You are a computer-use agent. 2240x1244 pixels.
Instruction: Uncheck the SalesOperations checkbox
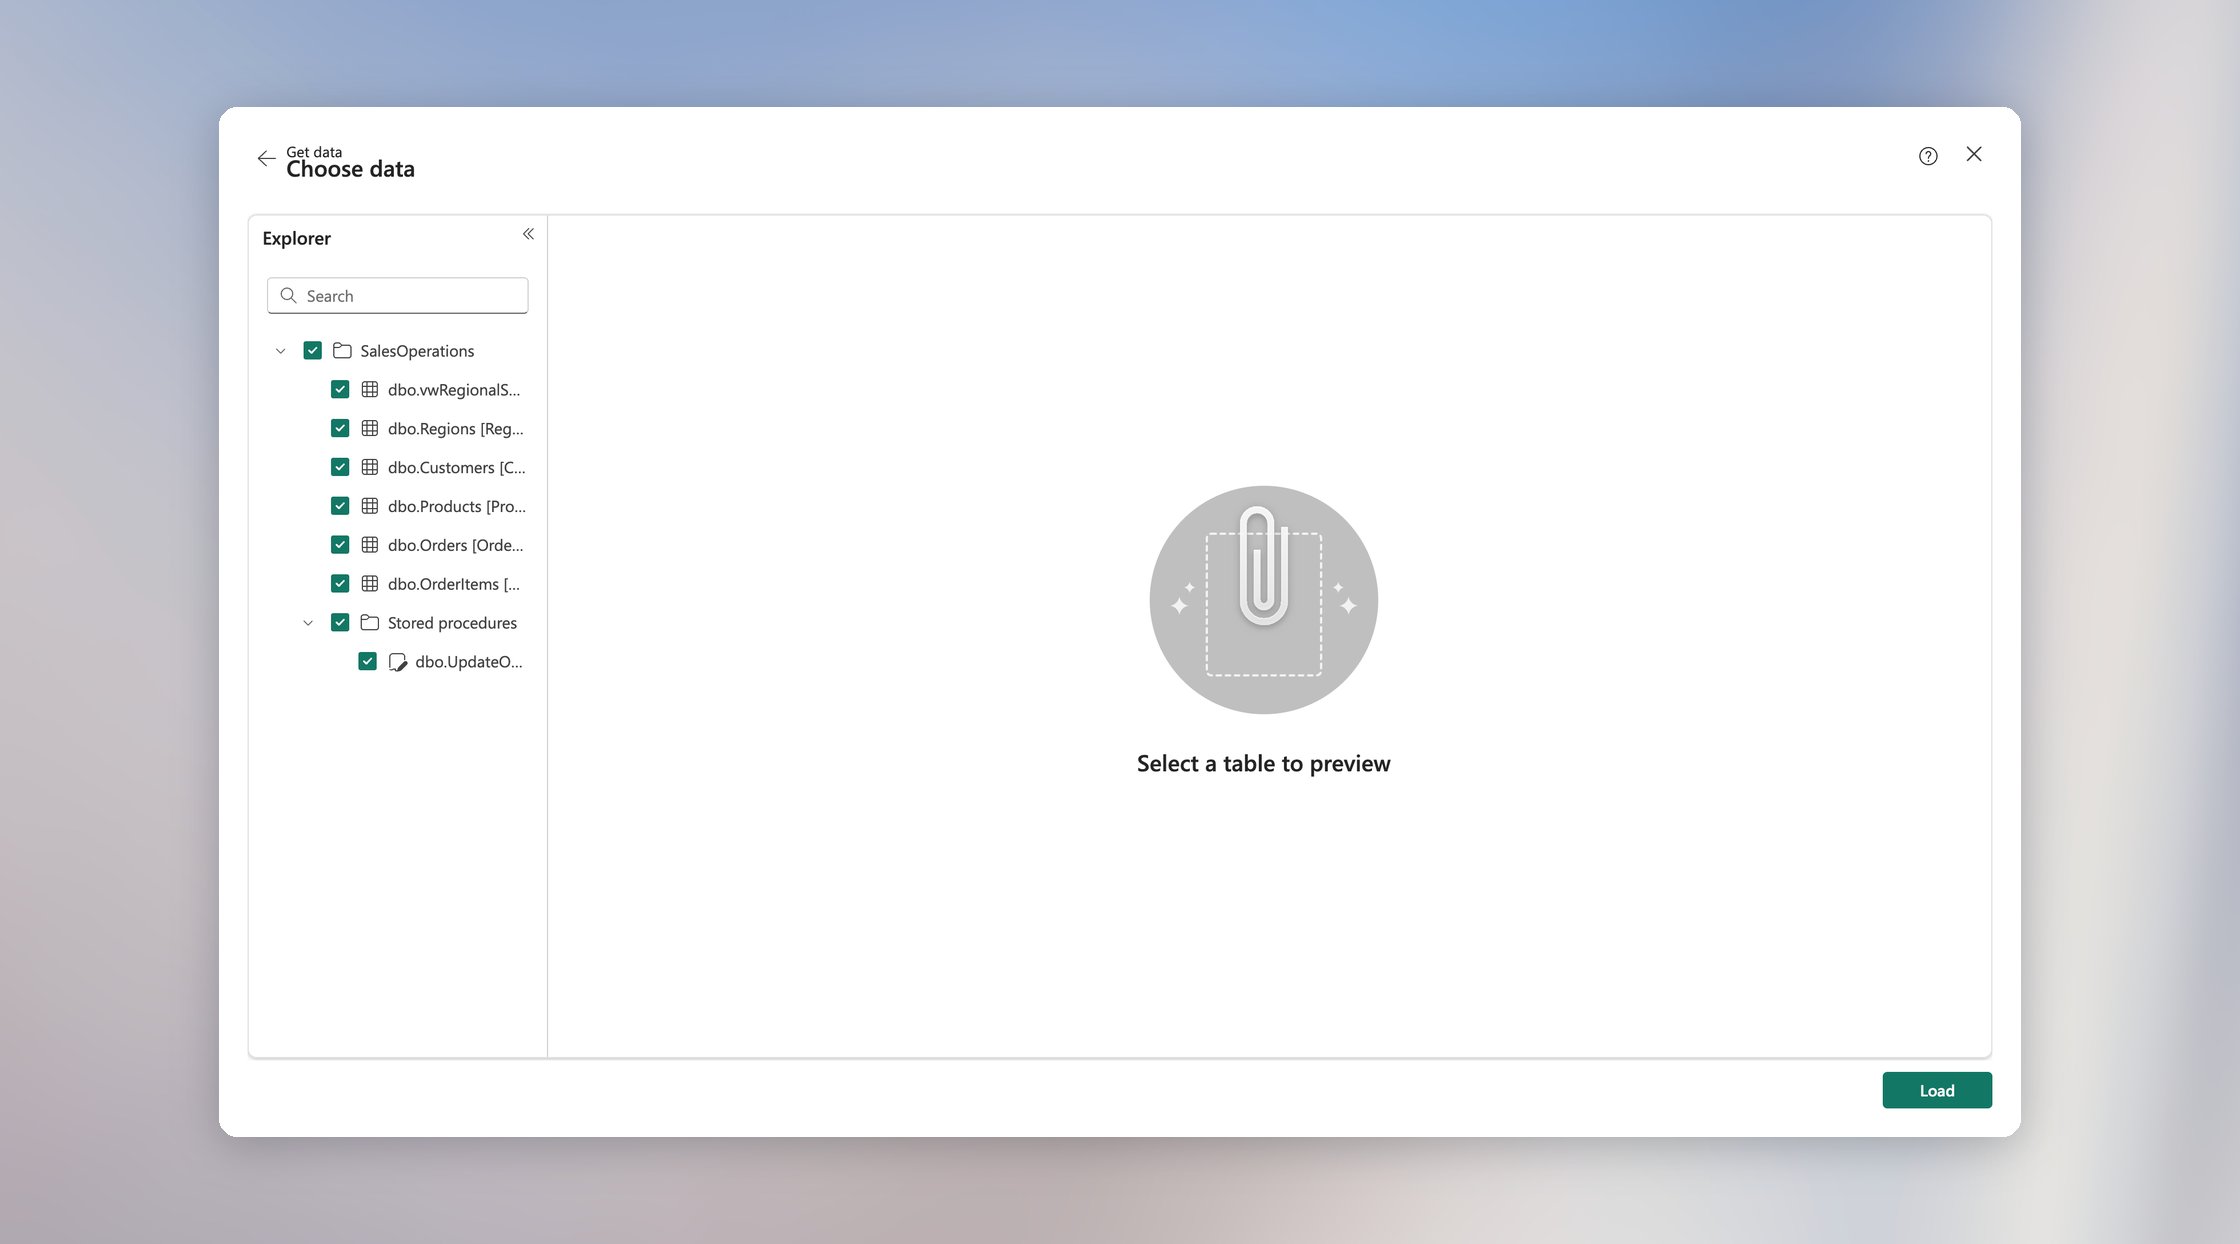[313, 351]
